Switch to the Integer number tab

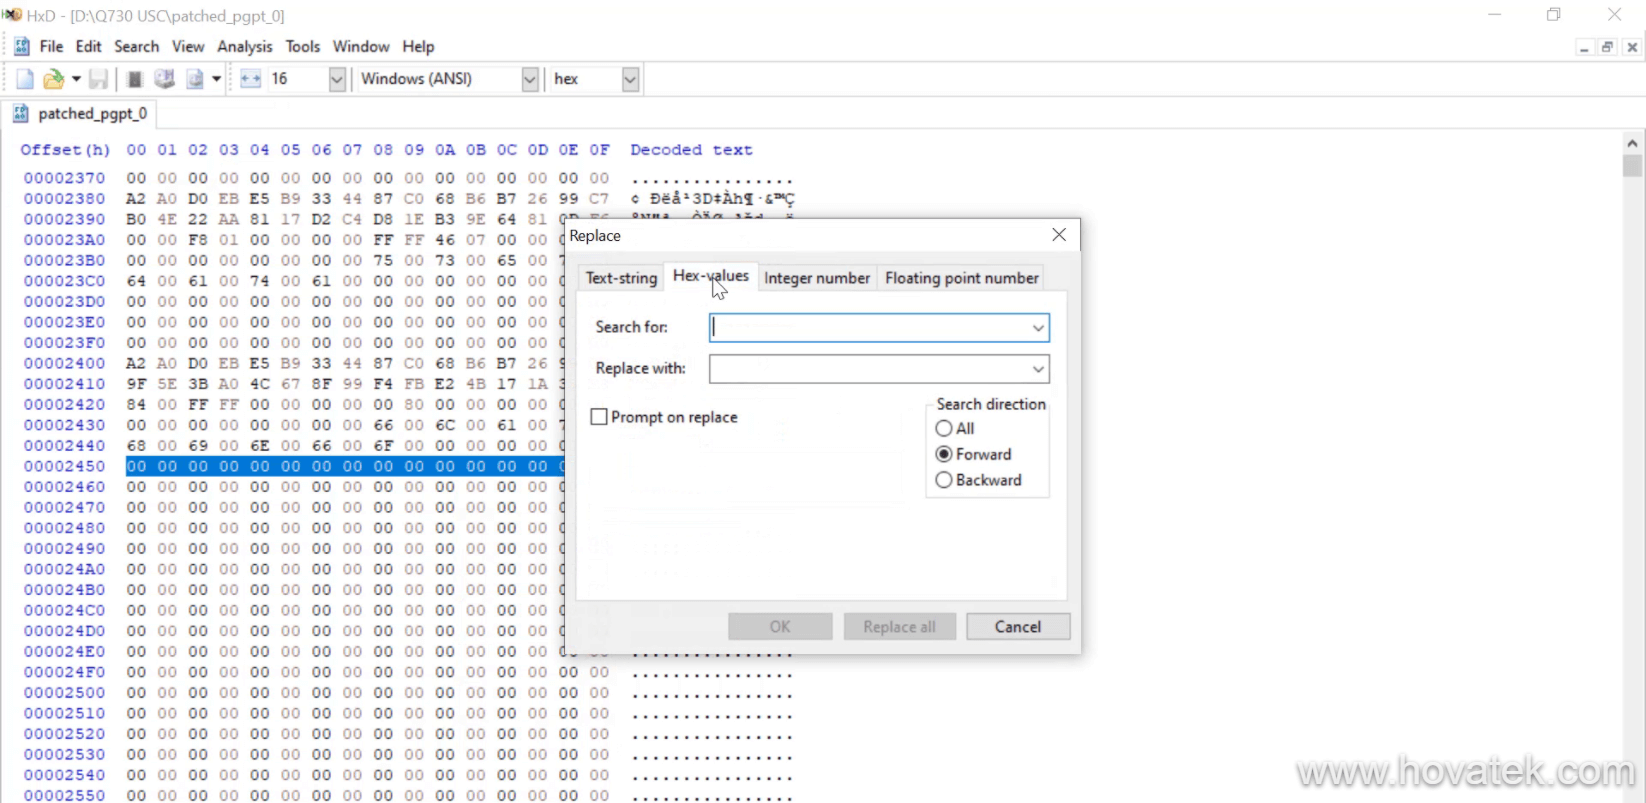click(817, 278)
